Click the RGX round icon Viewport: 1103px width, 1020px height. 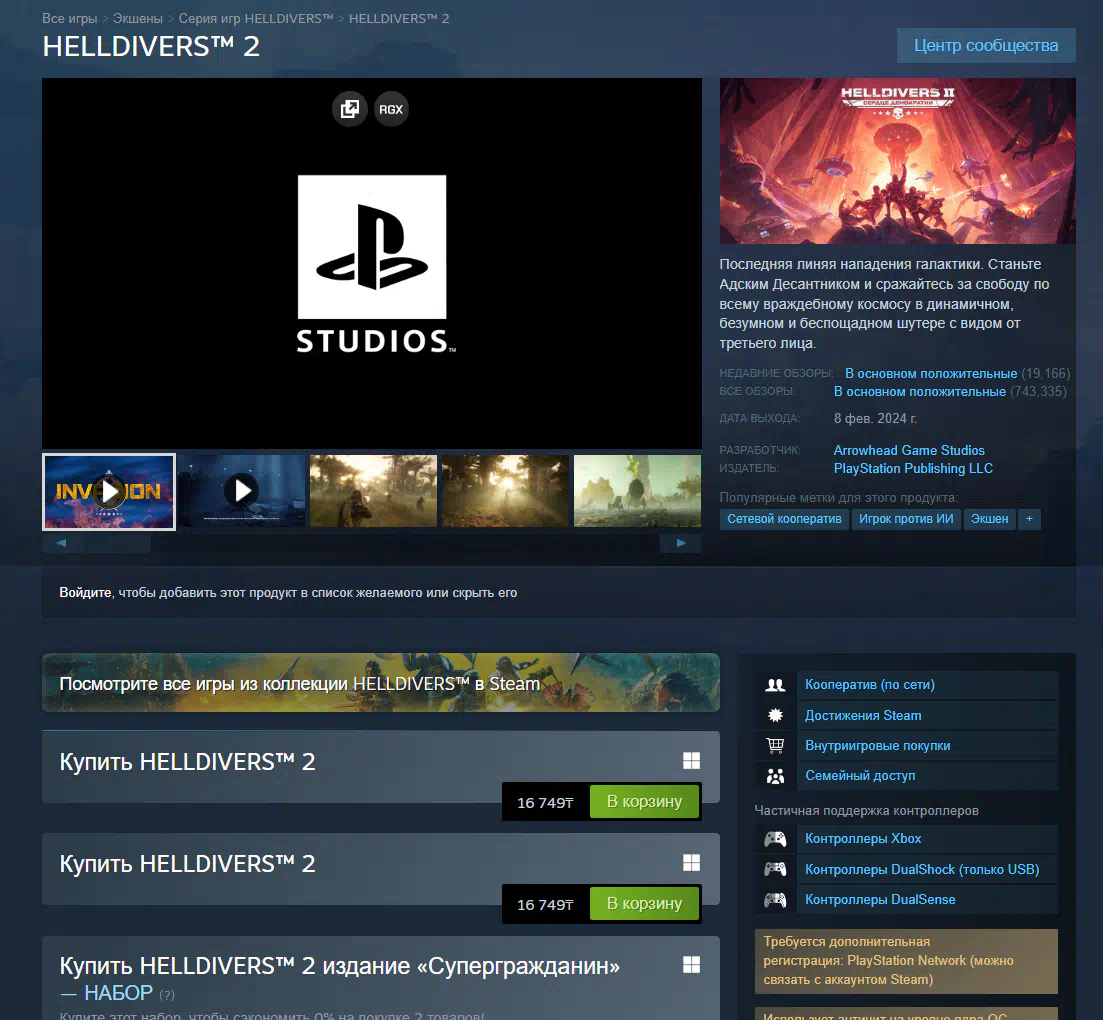coord(391,109)
